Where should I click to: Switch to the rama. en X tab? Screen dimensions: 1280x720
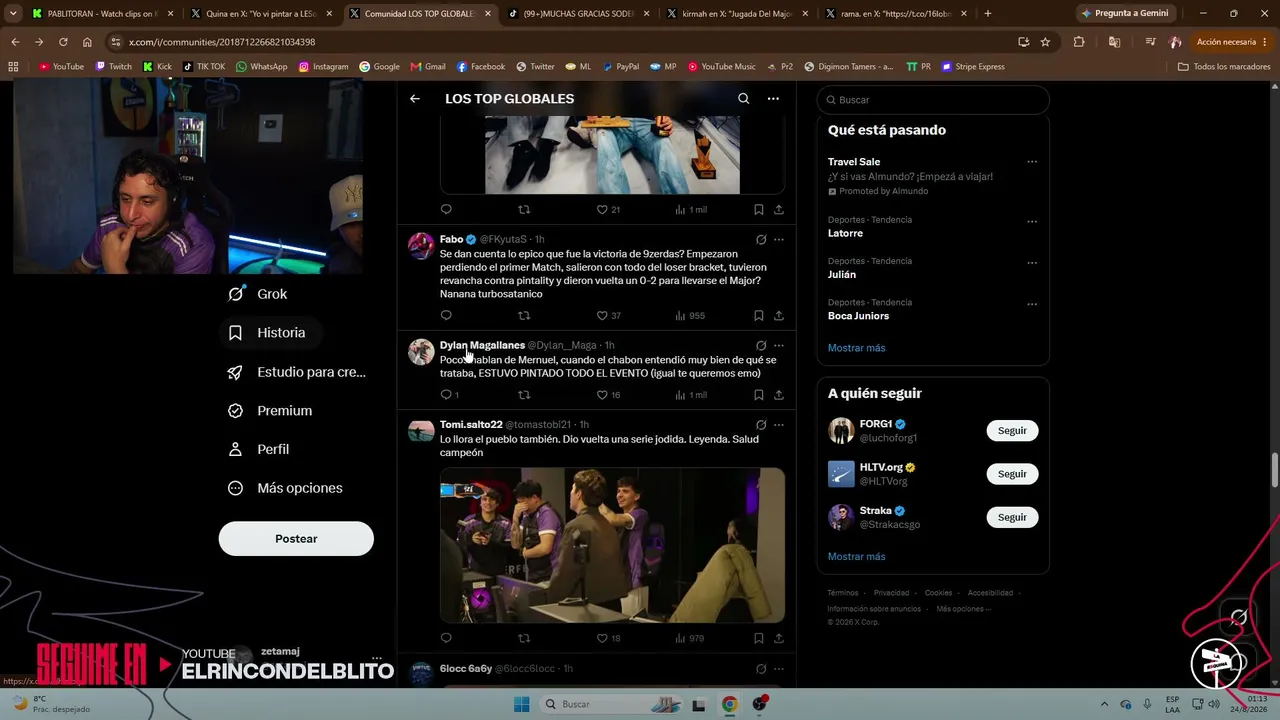coord(896,14)
